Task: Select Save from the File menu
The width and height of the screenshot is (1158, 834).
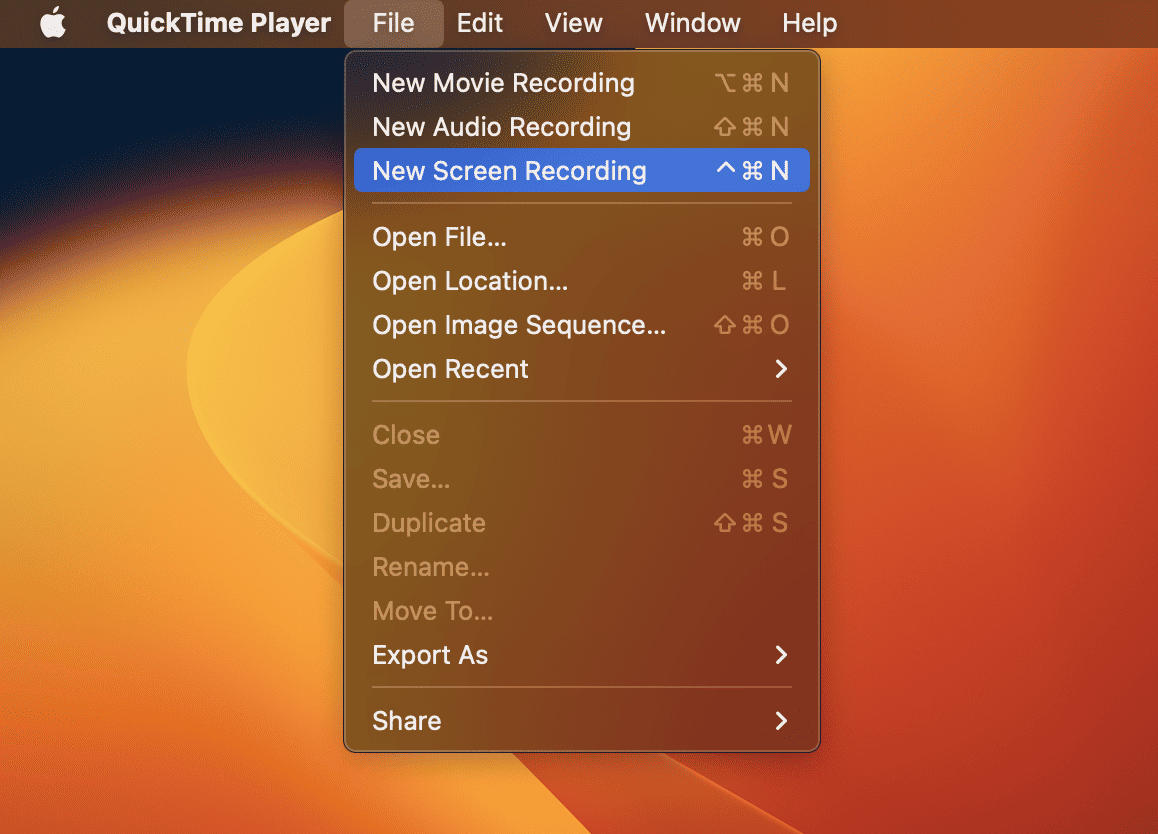Action: 410,479
